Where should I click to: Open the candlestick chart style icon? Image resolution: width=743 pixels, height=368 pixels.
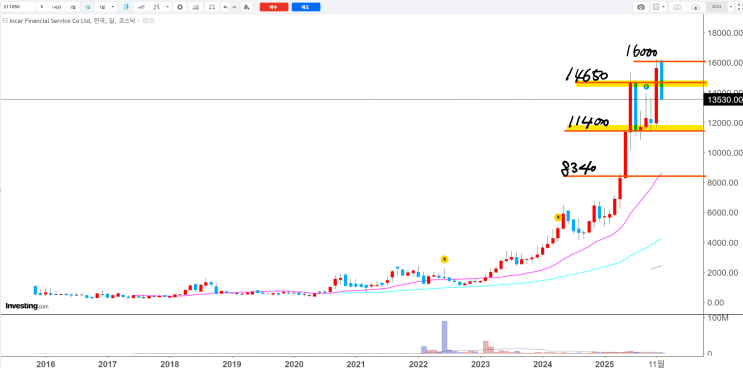[x=126, y=7]
